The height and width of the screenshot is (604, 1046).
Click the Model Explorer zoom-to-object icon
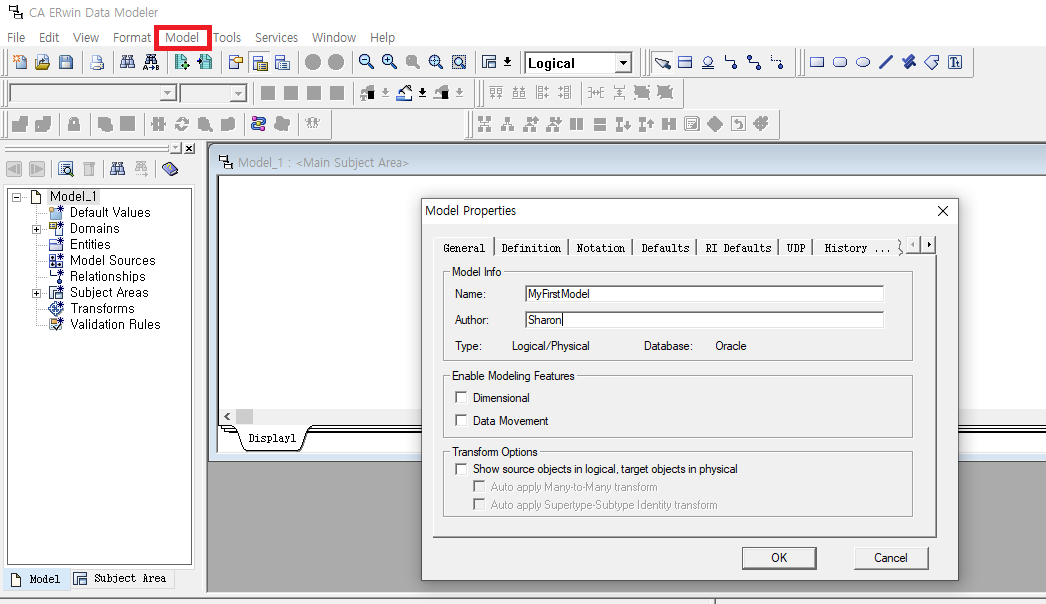pyautogui.click(x=65, y=169)
